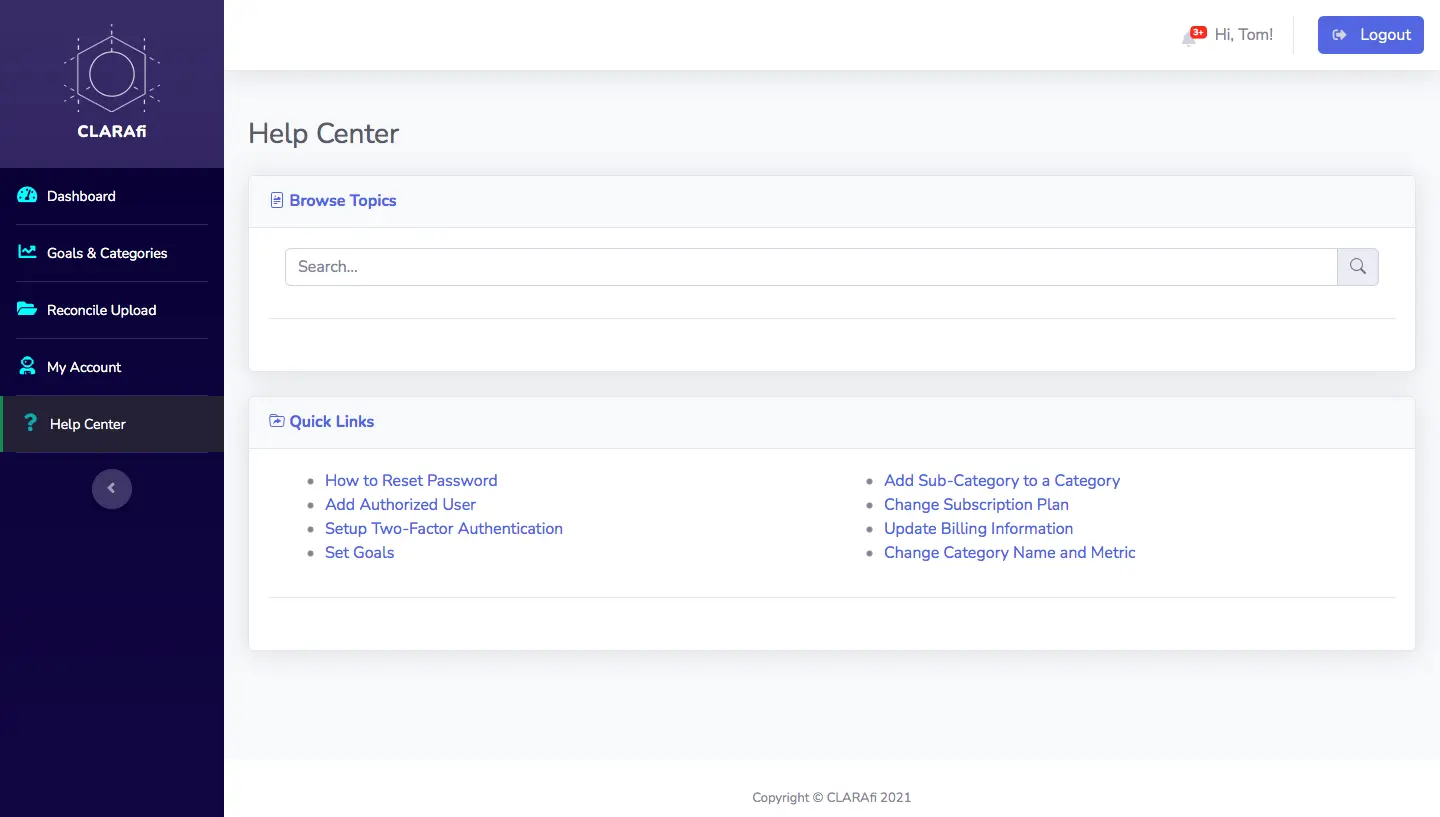This screenshot has height=817, width=1440.
Task: Click the Set Goals quick link
Action: [359, 553]
